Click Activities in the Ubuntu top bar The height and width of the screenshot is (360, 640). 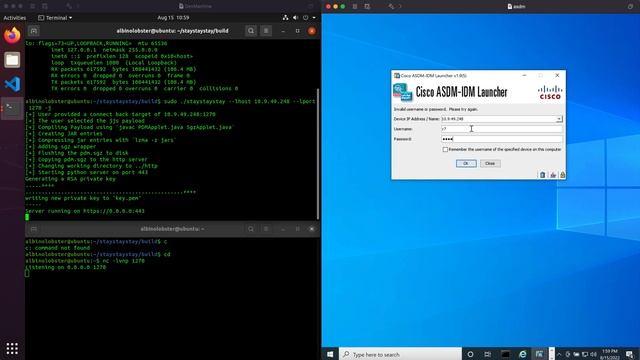pyautogui.click(x=15, y=18)
